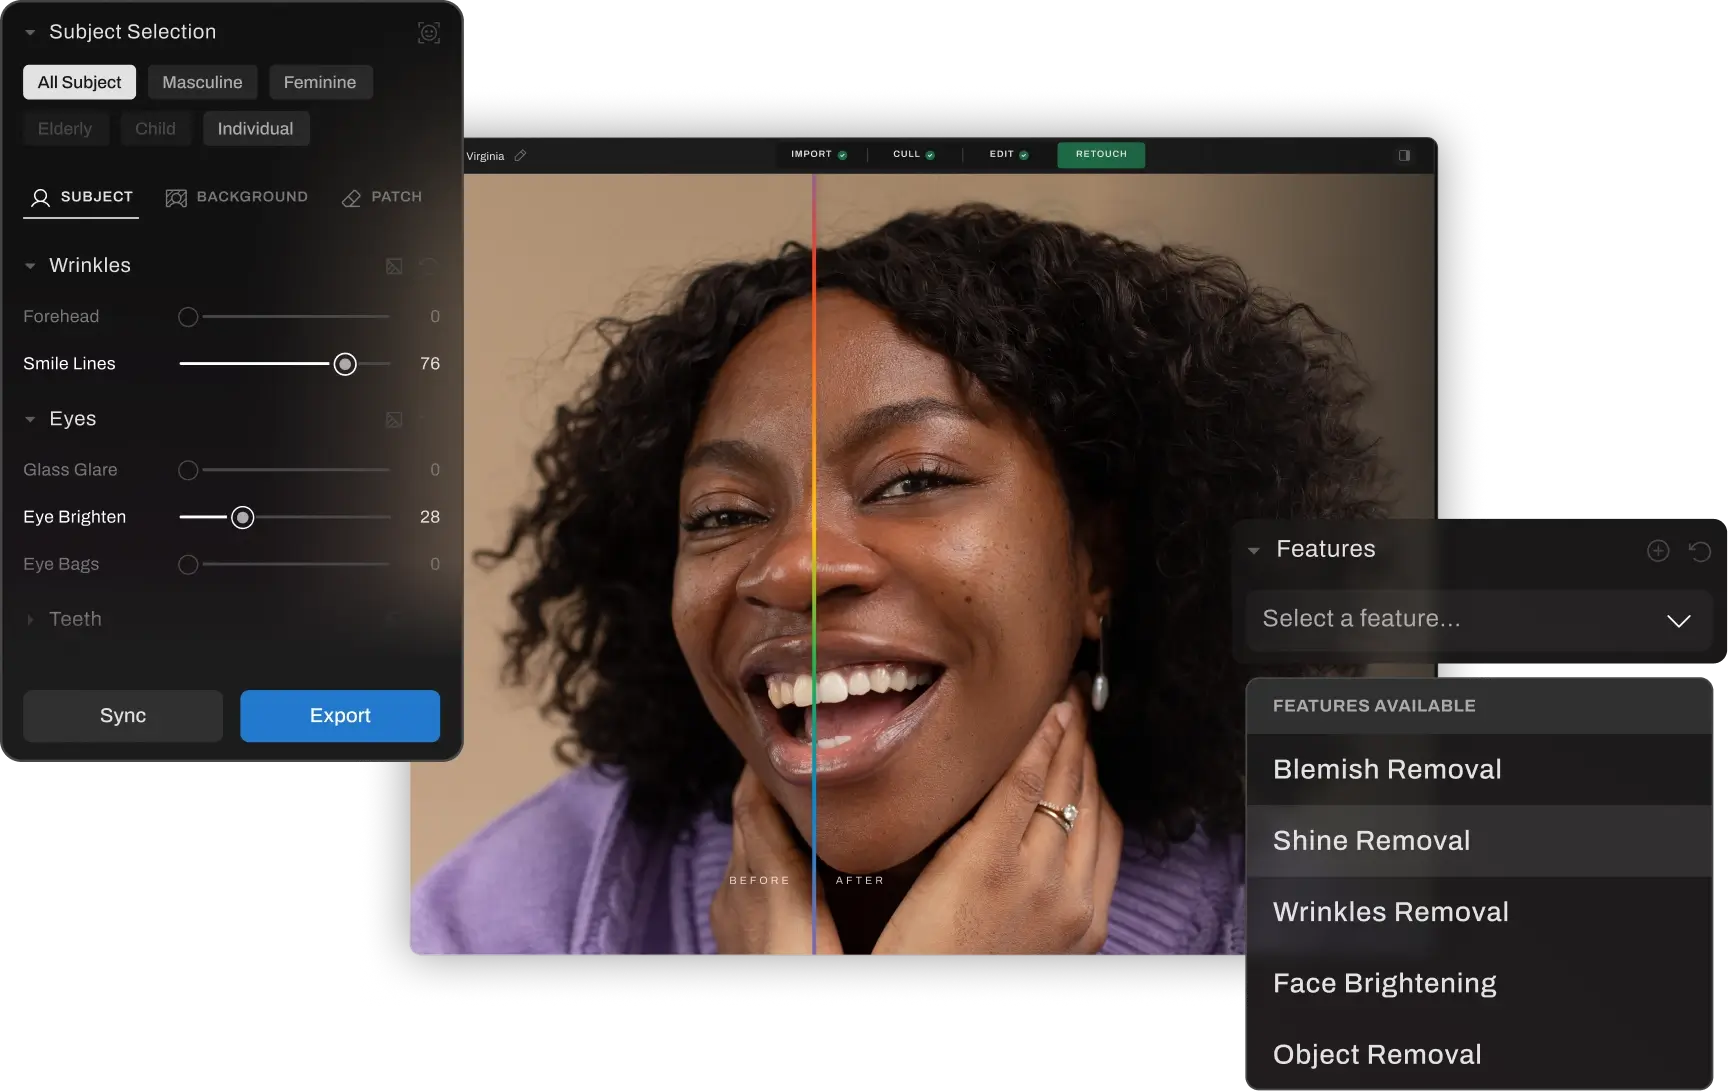Click the blue Export button
The width and height of the screenshot is (1728, 1091).
(x=340, y=716)
